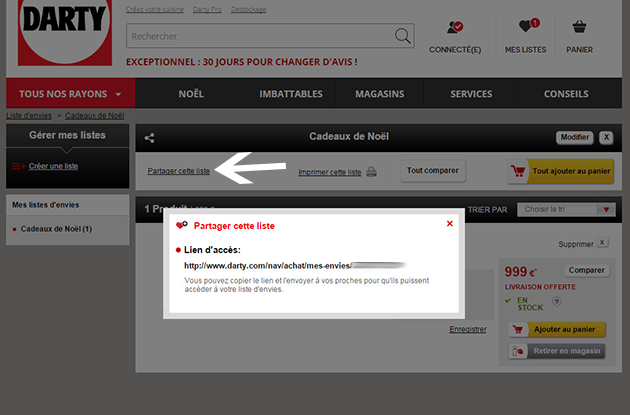630x415 pixels.
Task: Open the Connecté(e) account icon
Action: [455, 29]
